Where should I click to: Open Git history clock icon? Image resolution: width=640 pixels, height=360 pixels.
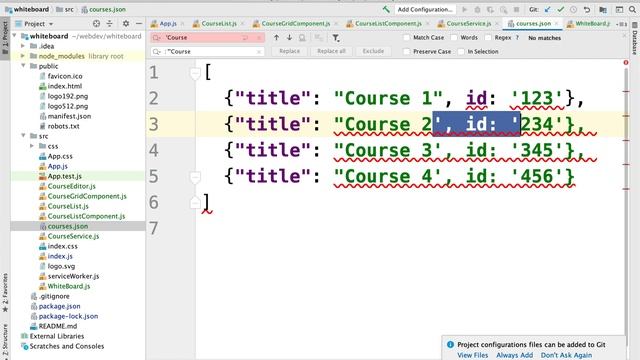[573, 9]
